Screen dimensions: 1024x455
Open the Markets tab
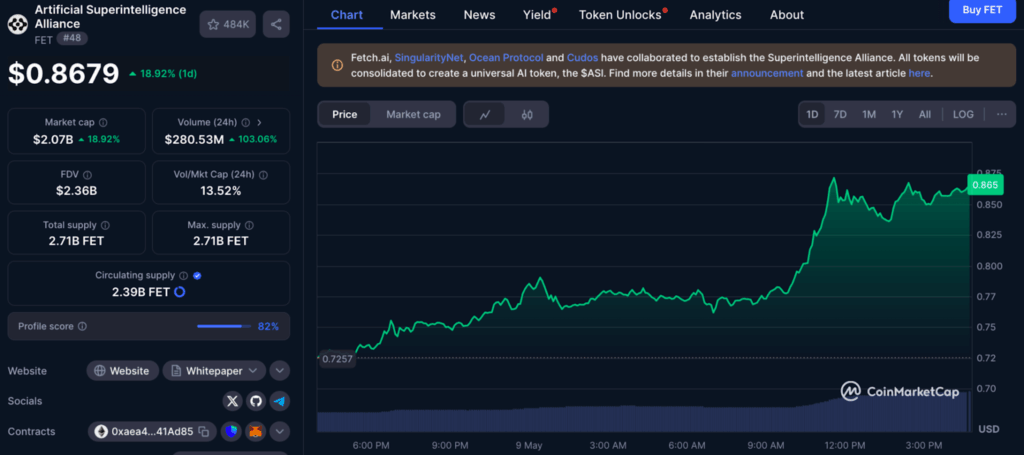413,14
